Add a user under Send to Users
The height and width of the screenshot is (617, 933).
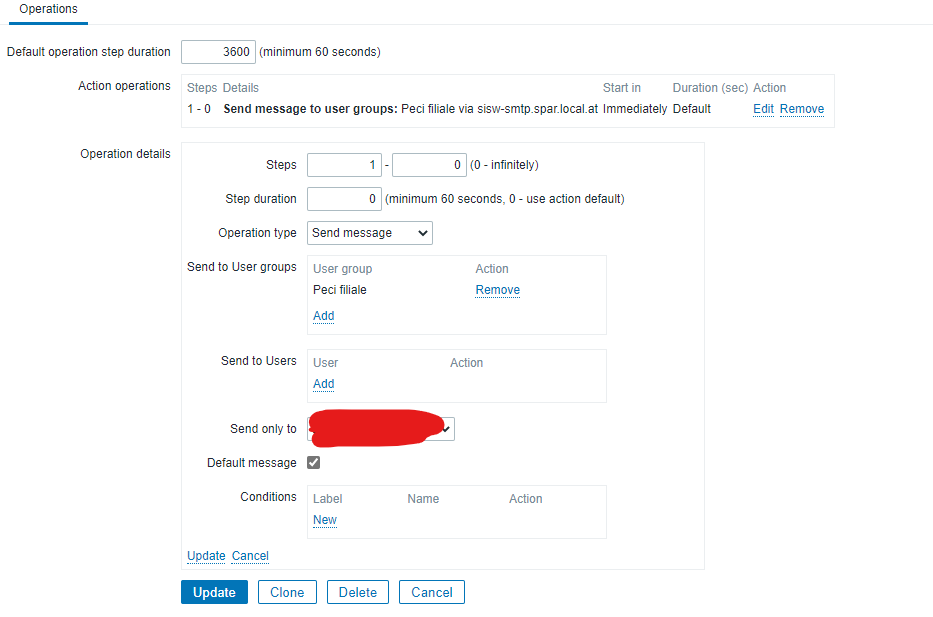(323, 384)
